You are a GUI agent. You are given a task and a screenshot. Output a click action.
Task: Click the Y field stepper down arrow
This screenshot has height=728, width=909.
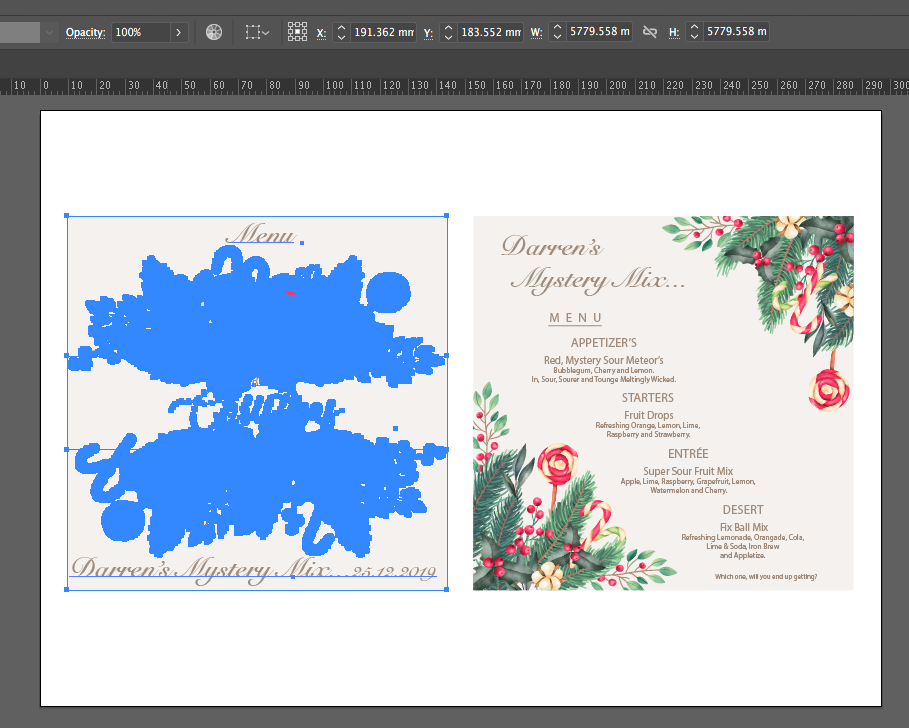click(449, 37)
